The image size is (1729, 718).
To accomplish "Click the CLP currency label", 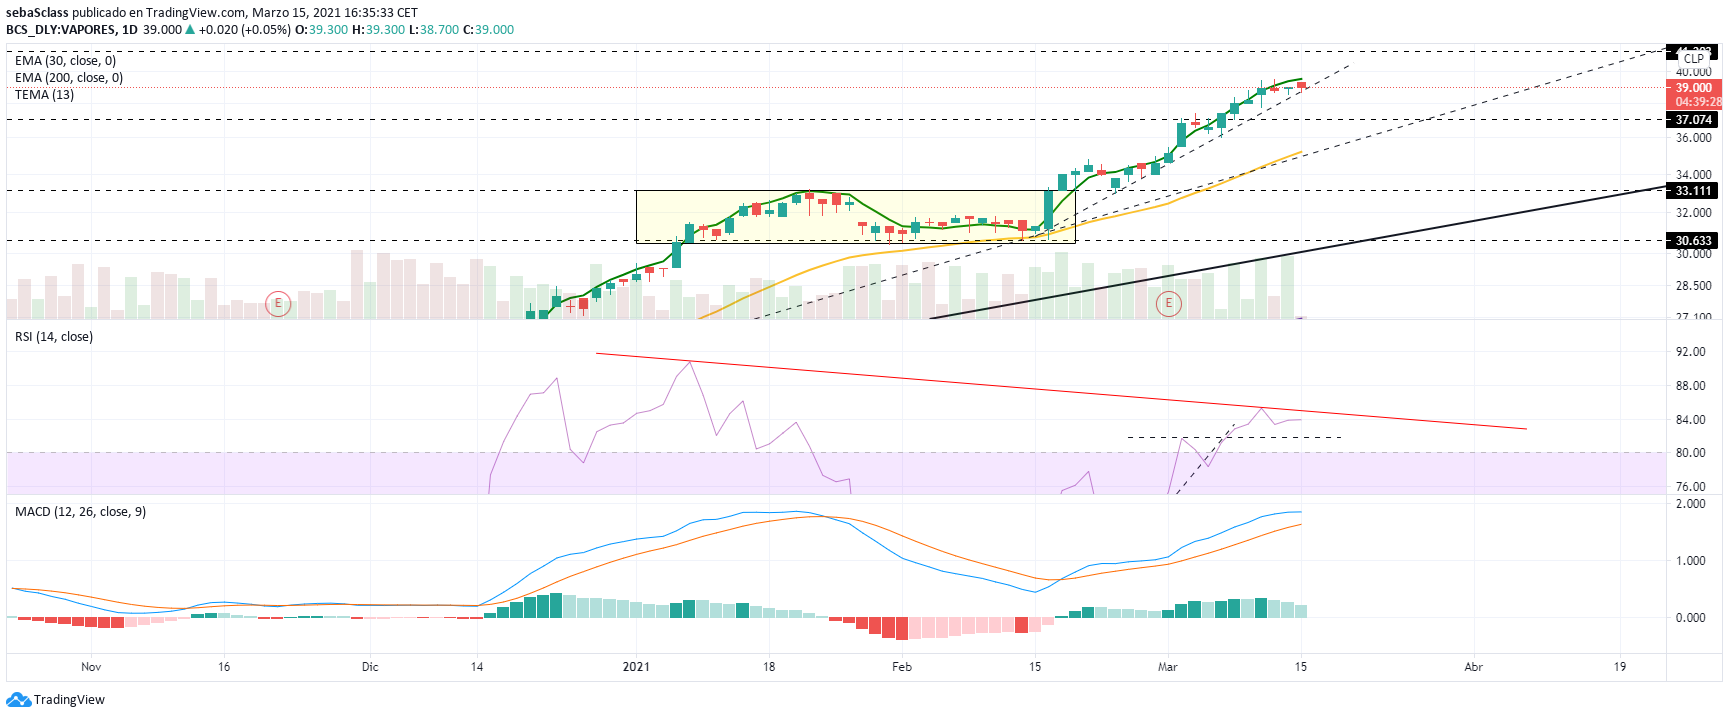I will click(1694, 59).
